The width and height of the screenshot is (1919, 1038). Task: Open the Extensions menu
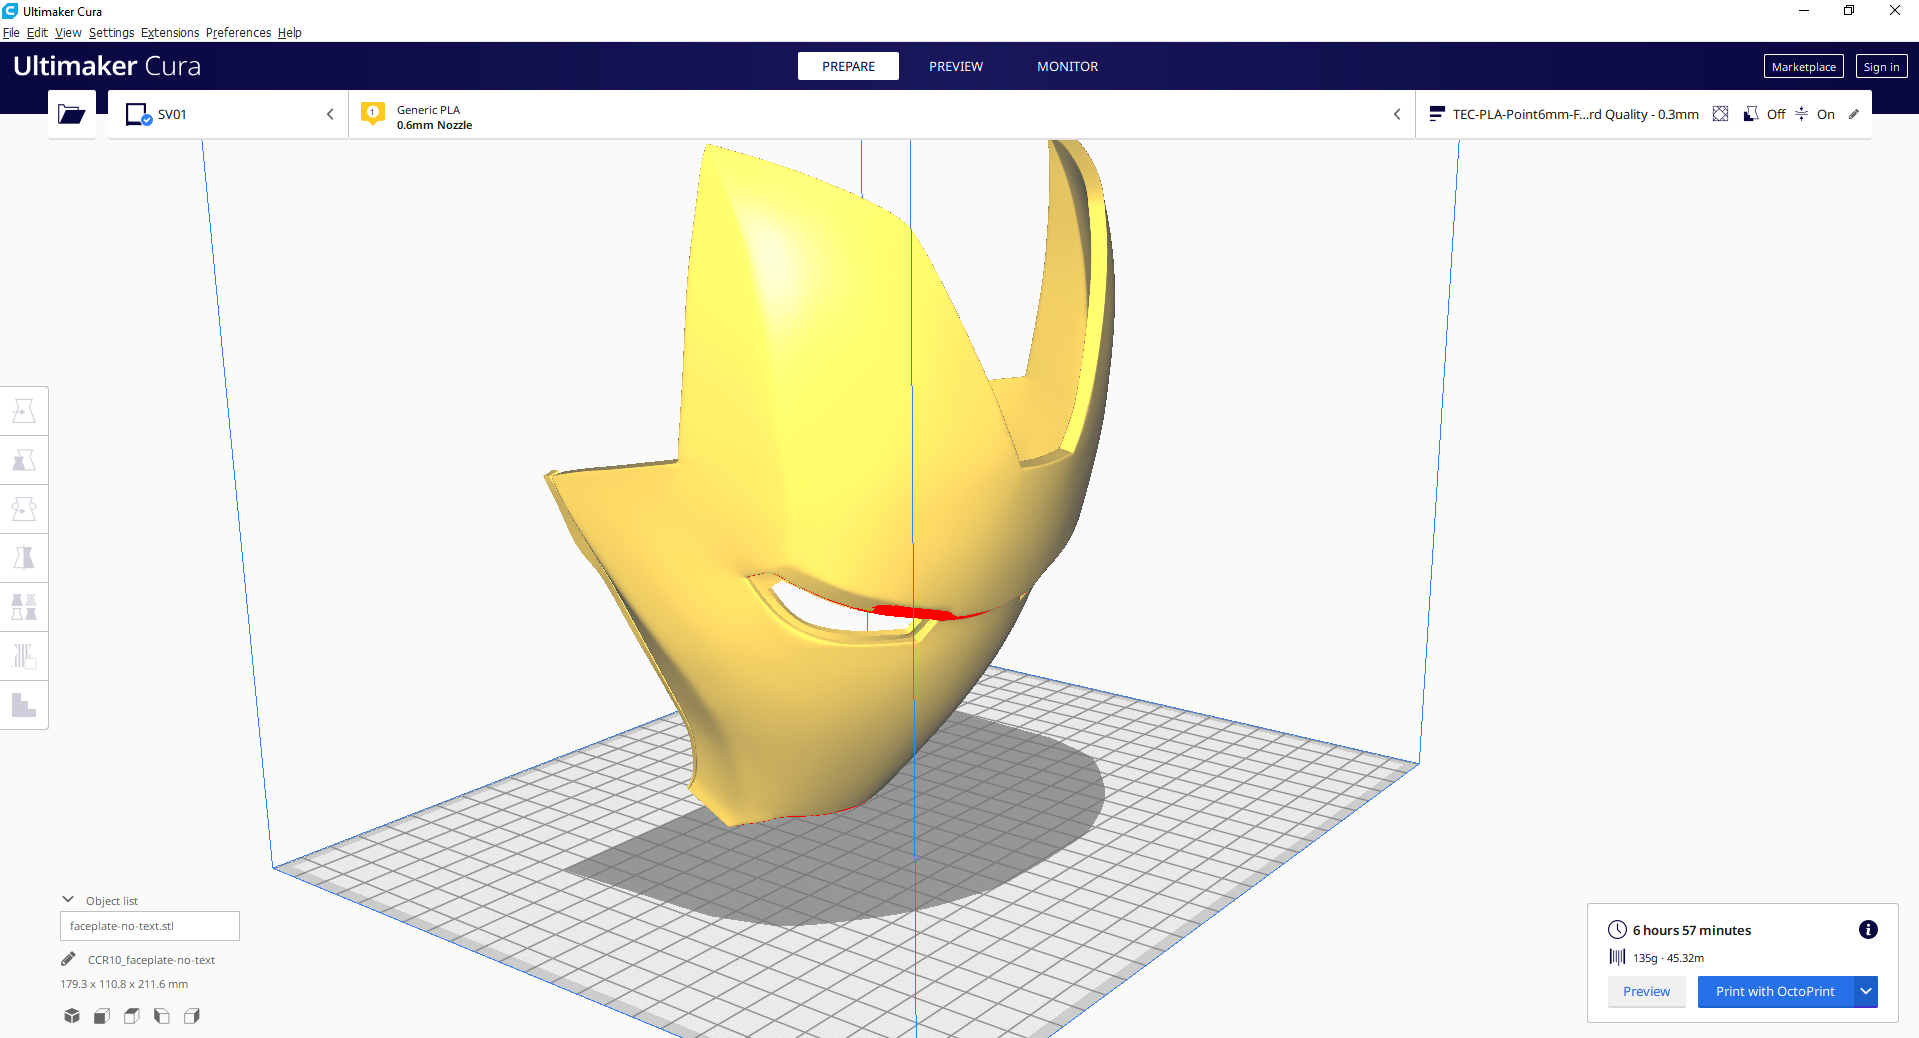(170, 32)
